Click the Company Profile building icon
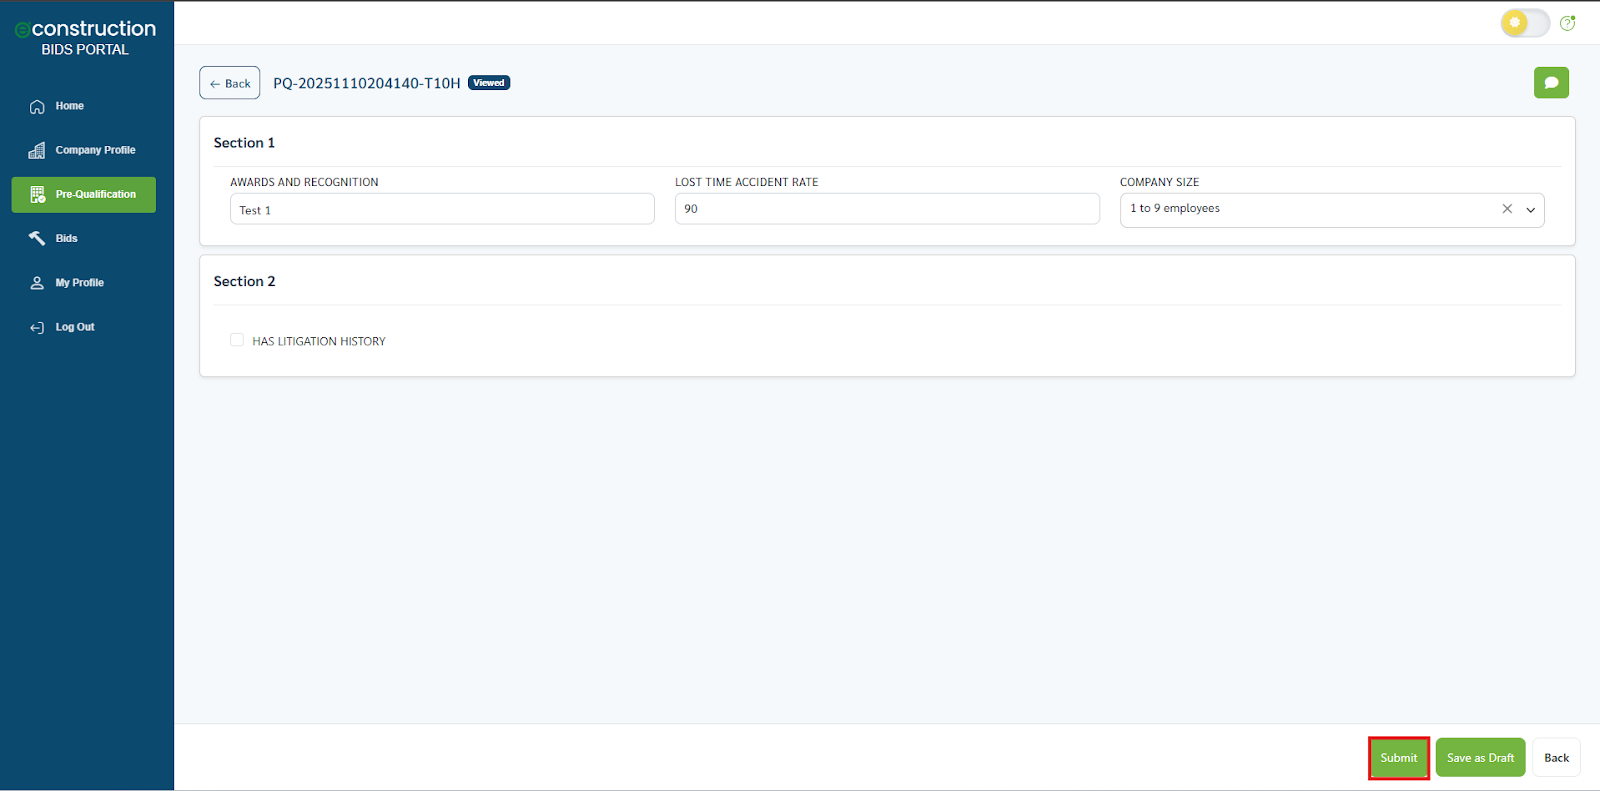 (x=37, y=151)
